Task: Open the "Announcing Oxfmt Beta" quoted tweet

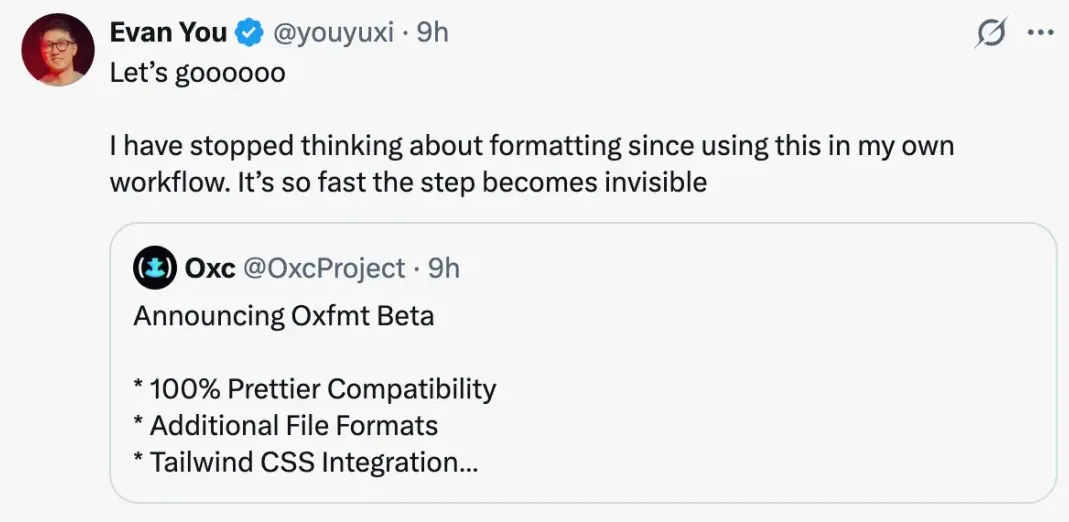Action: (x=284, y=316)
